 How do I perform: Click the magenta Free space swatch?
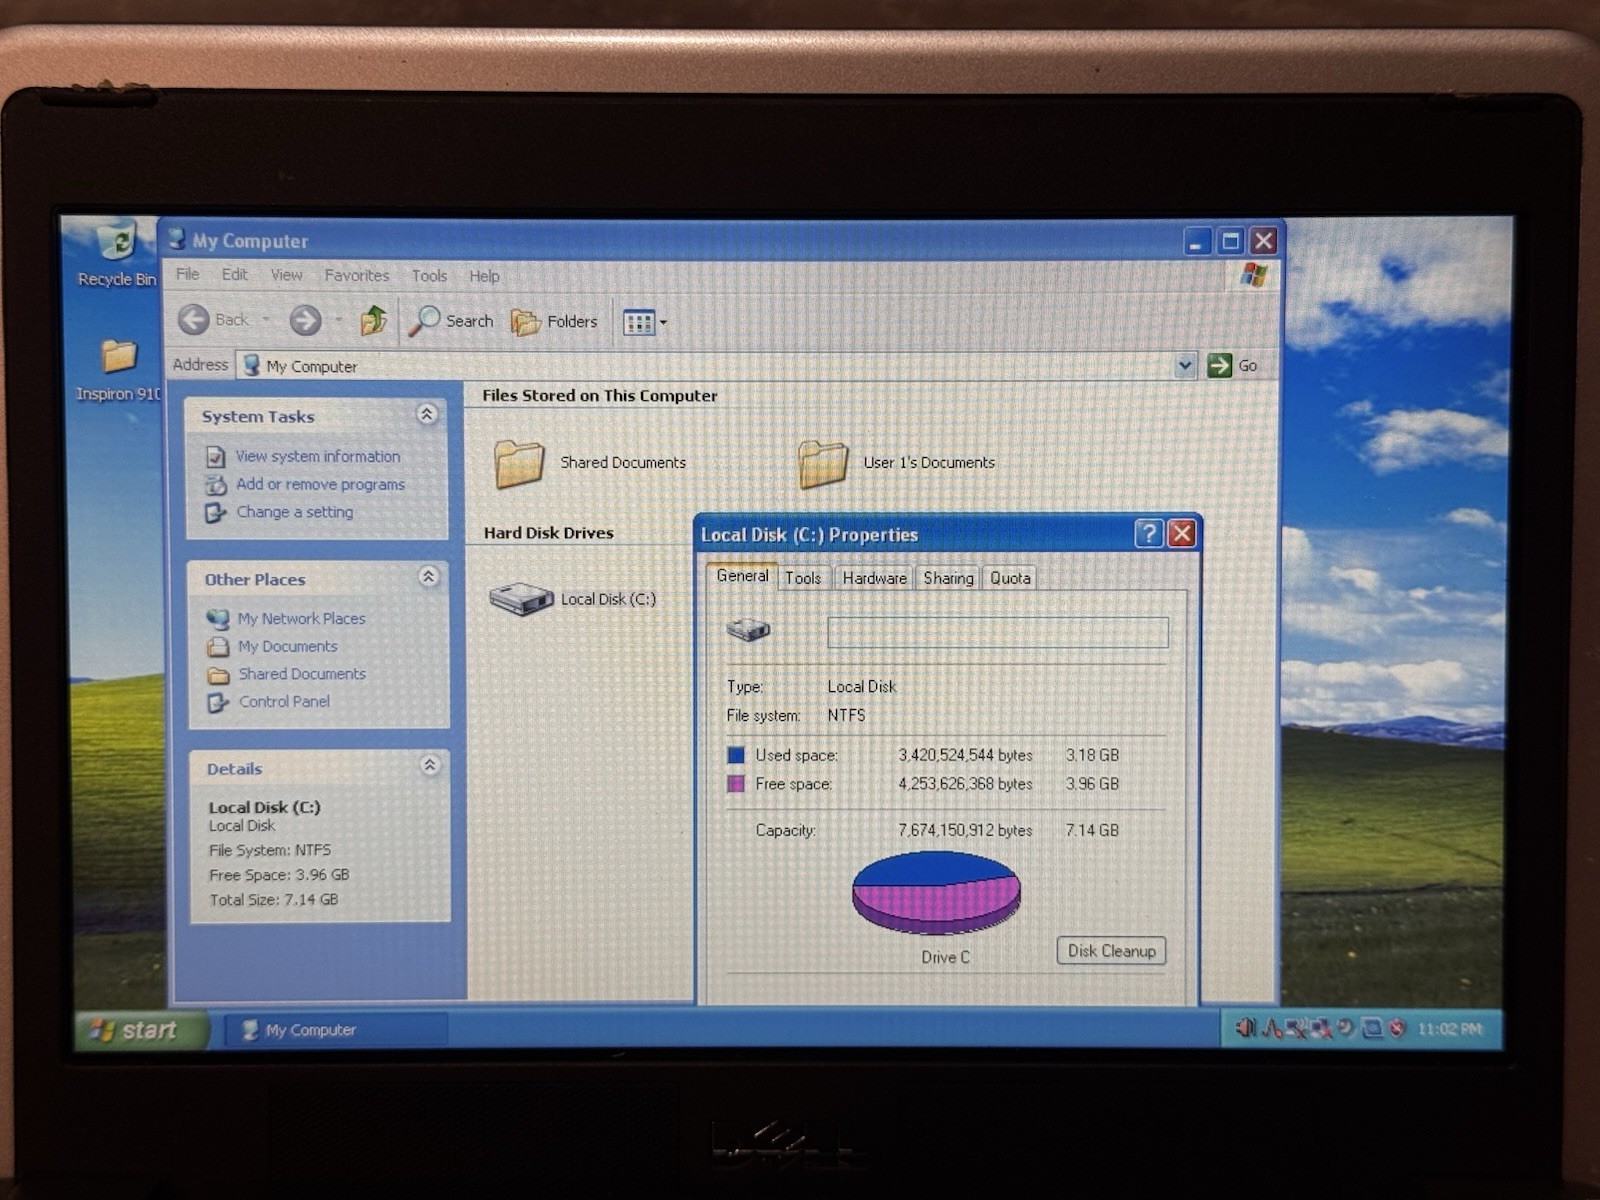click(736, 784)
